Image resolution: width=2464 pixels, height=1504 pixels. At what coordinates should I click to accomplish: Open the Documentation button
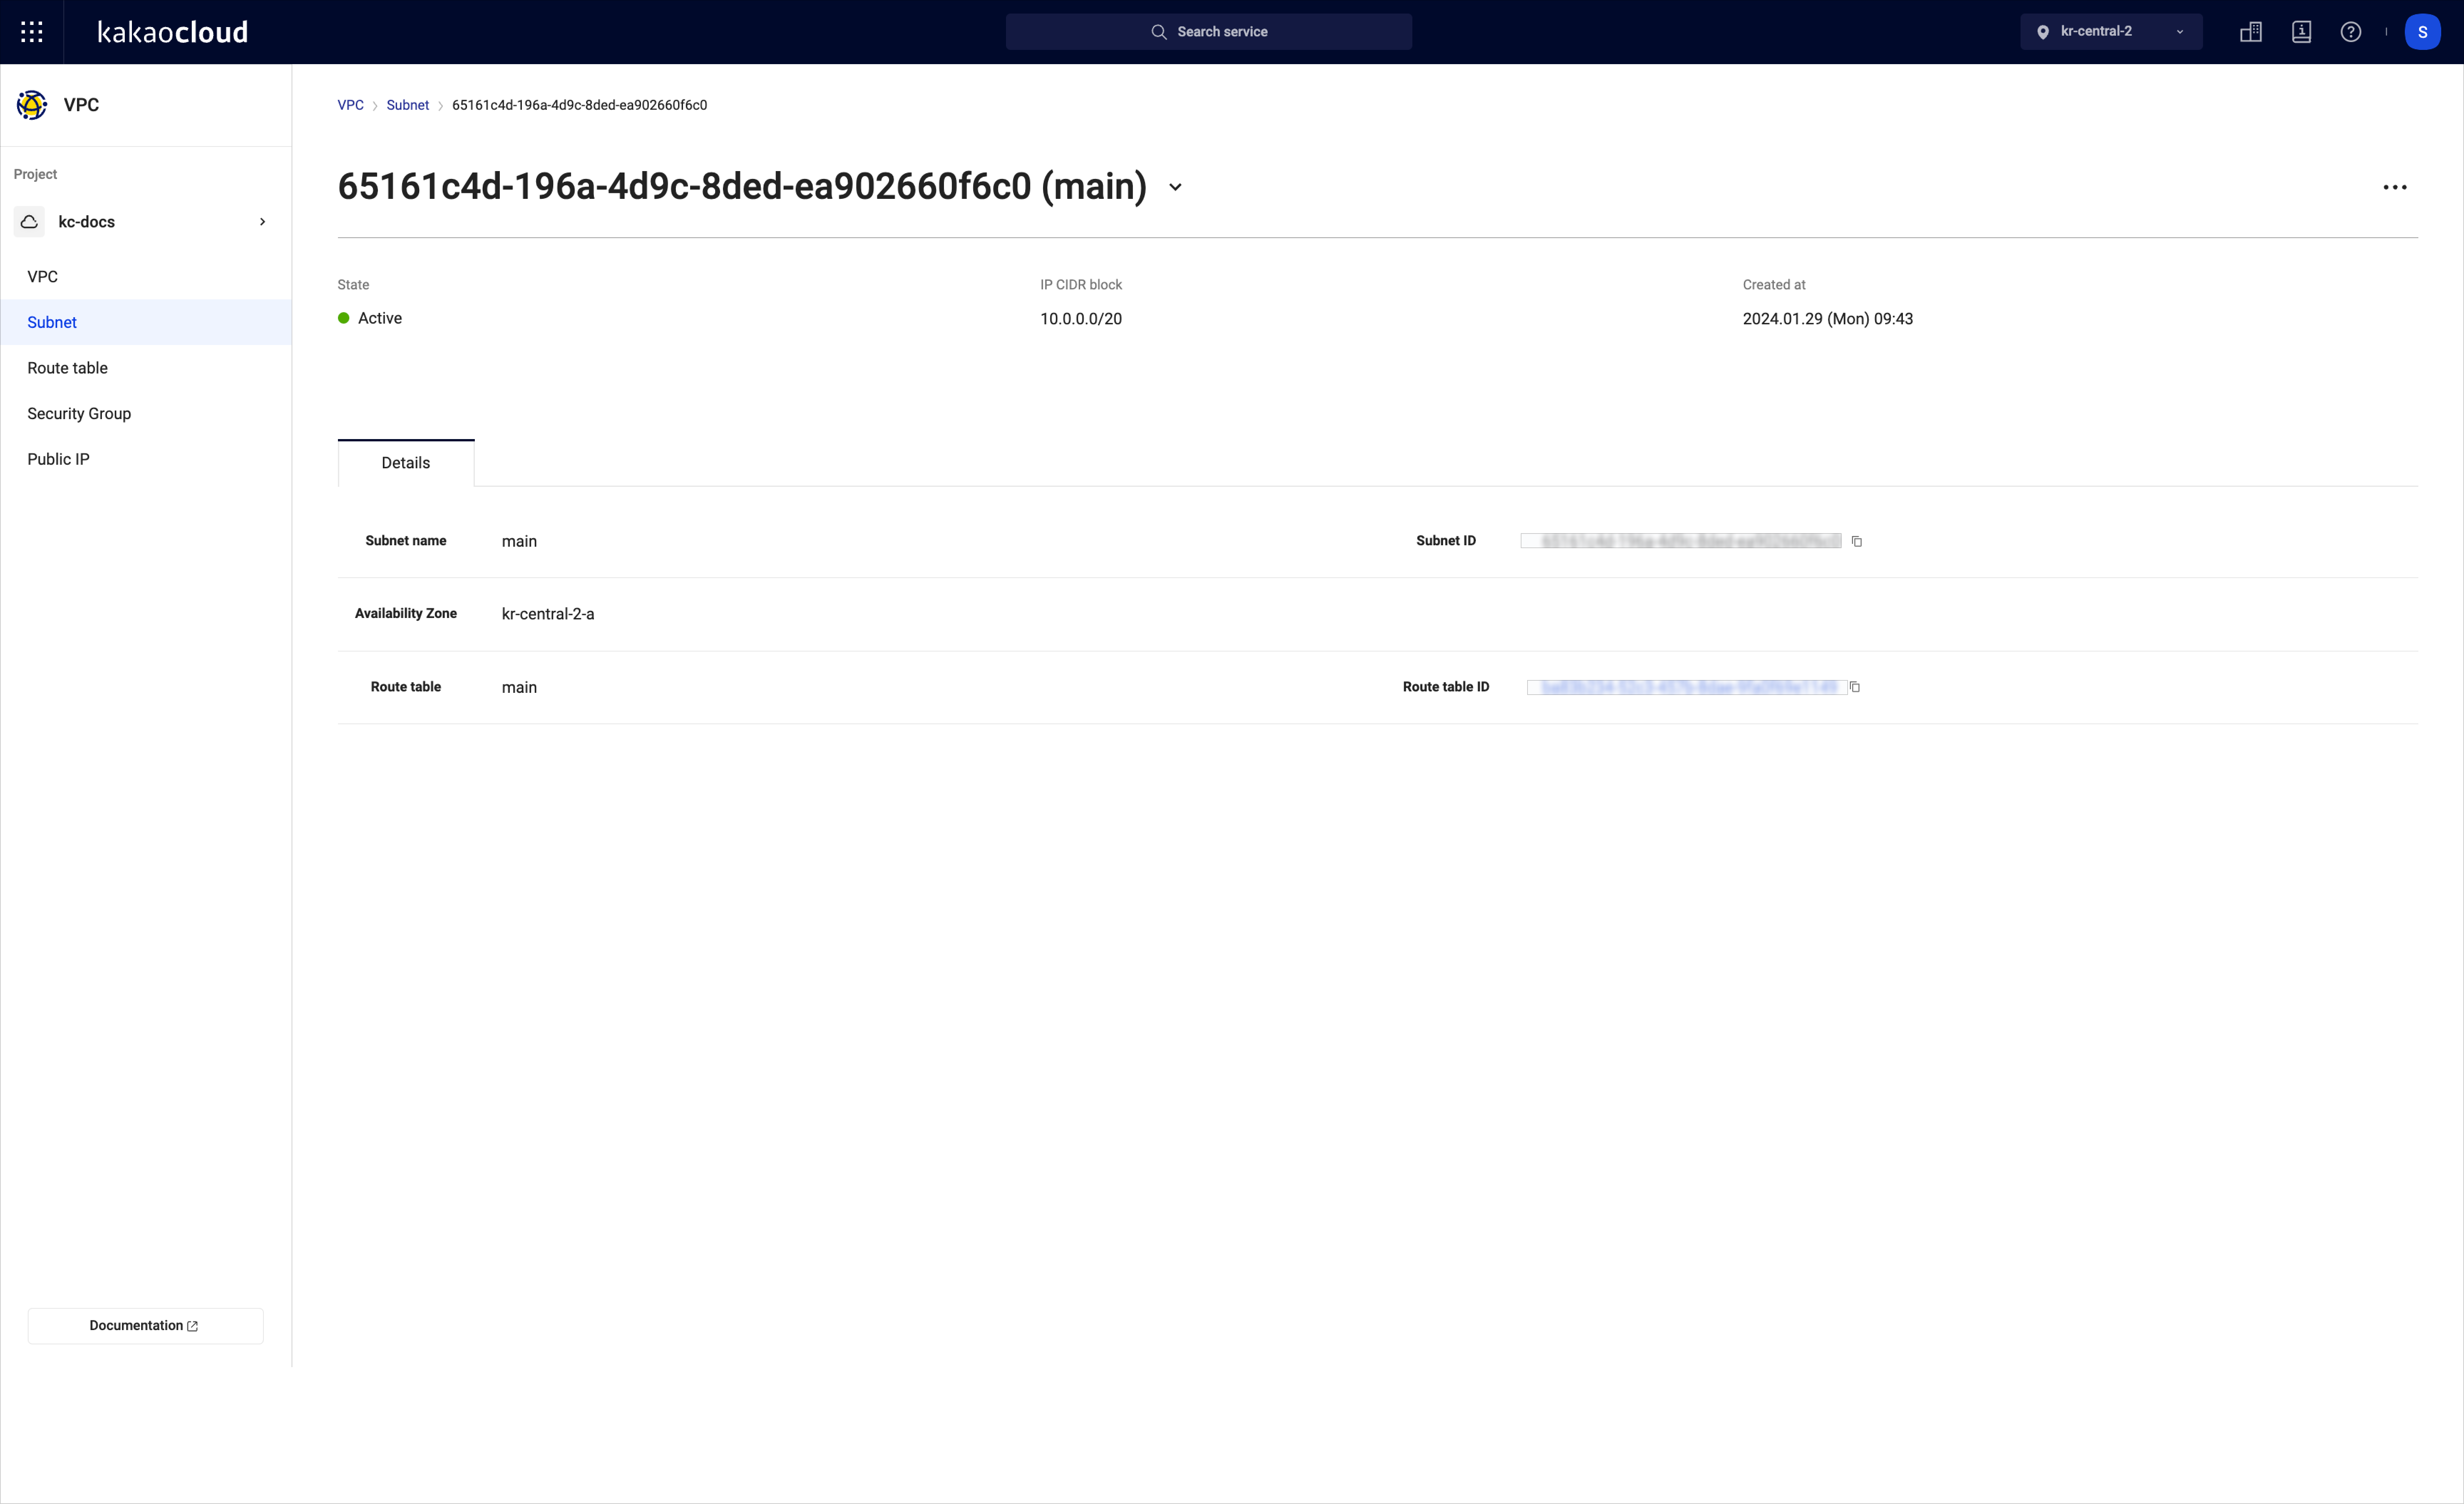pos(146,1326)
